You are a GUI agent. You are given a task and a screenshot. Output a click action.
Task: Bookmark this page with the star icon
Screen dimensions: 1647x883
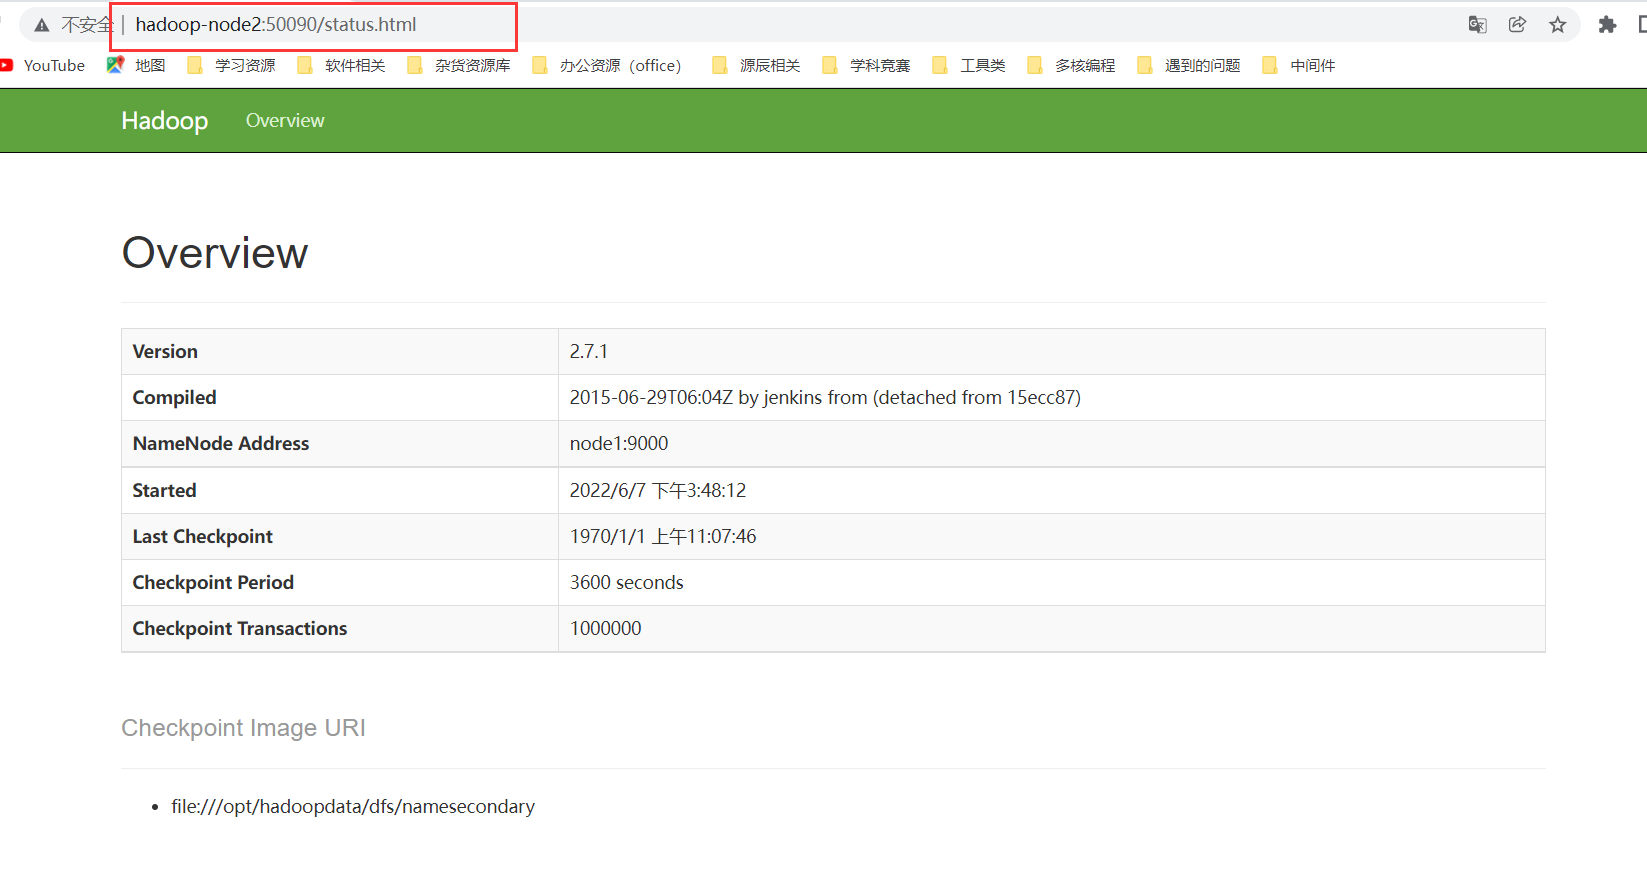pos(1557,25)
